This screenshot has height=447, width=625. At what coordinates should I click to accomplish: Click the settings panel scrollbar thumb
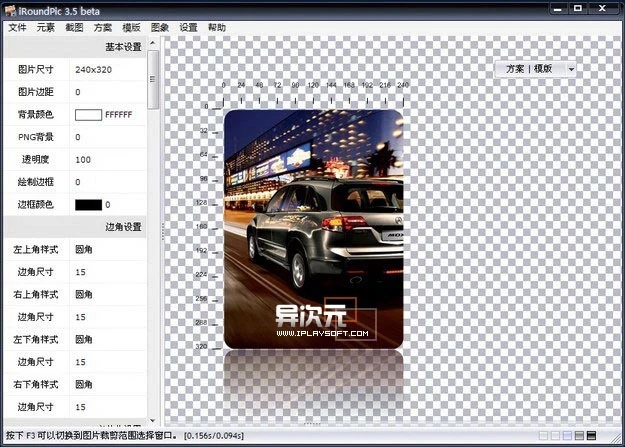153,79
